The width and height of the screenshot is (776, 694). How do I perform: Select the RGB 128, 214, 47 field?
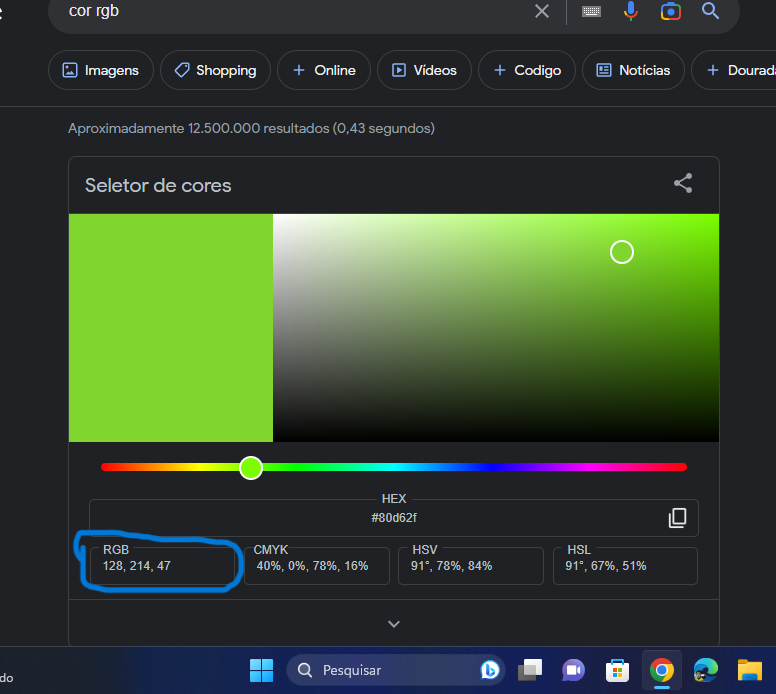point(162,566)
